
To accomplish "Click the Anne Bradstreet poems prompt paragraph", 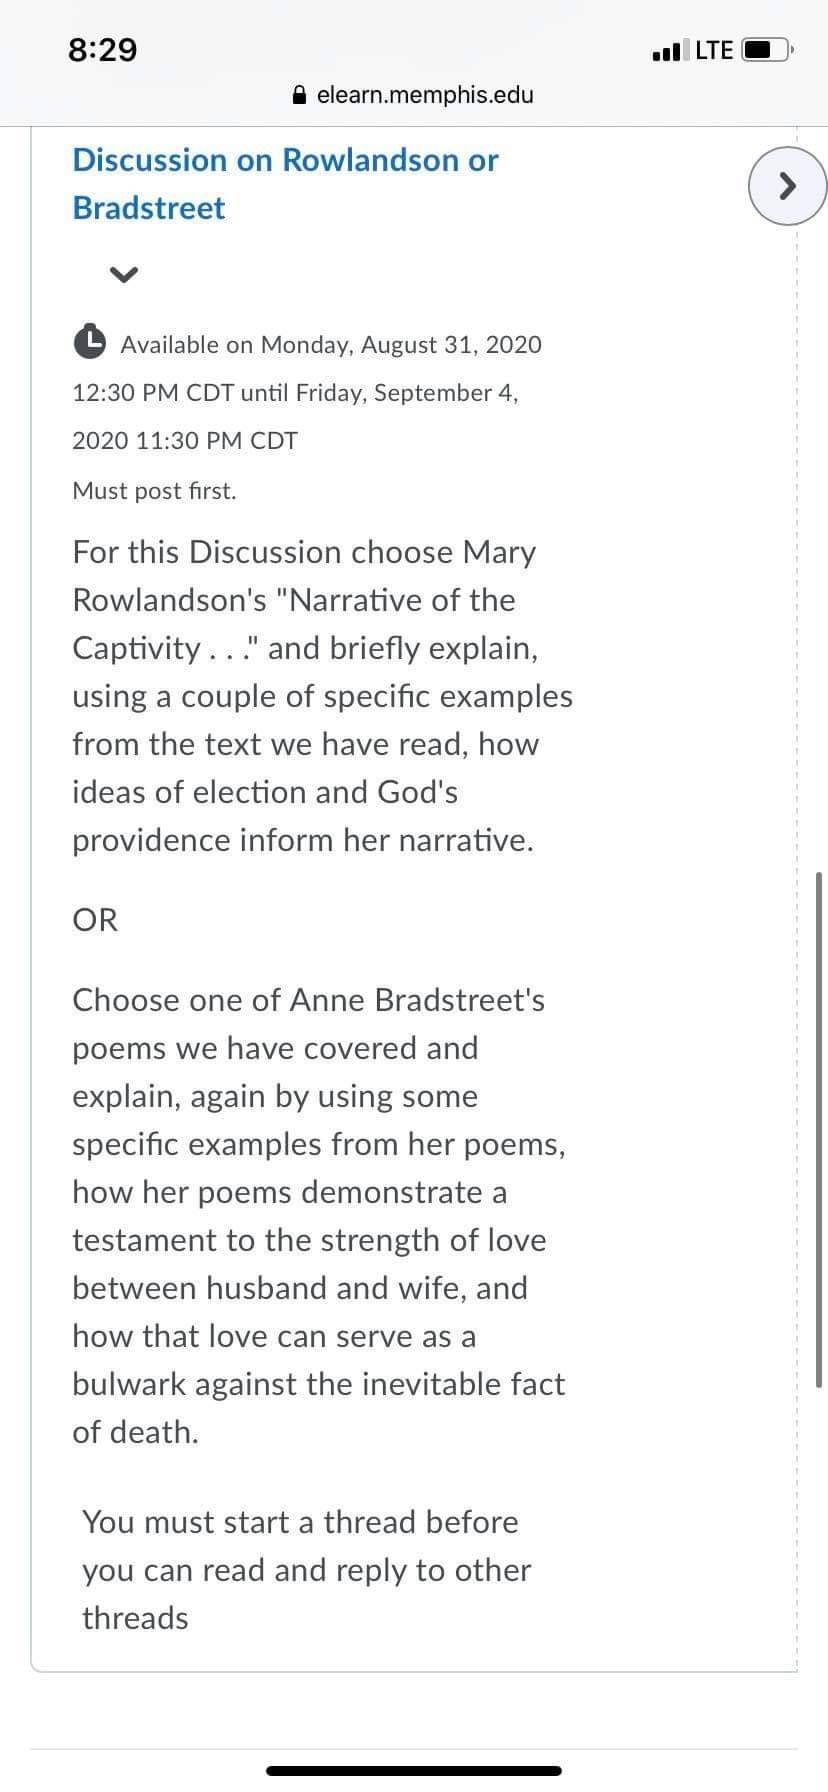I will tap(319, 1216).
